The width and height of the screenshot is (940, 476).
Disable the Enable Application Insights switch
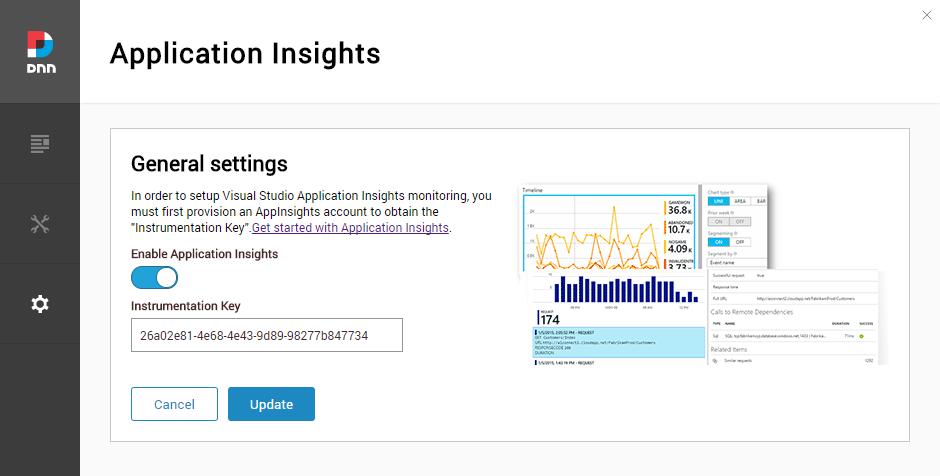[154, 277]
